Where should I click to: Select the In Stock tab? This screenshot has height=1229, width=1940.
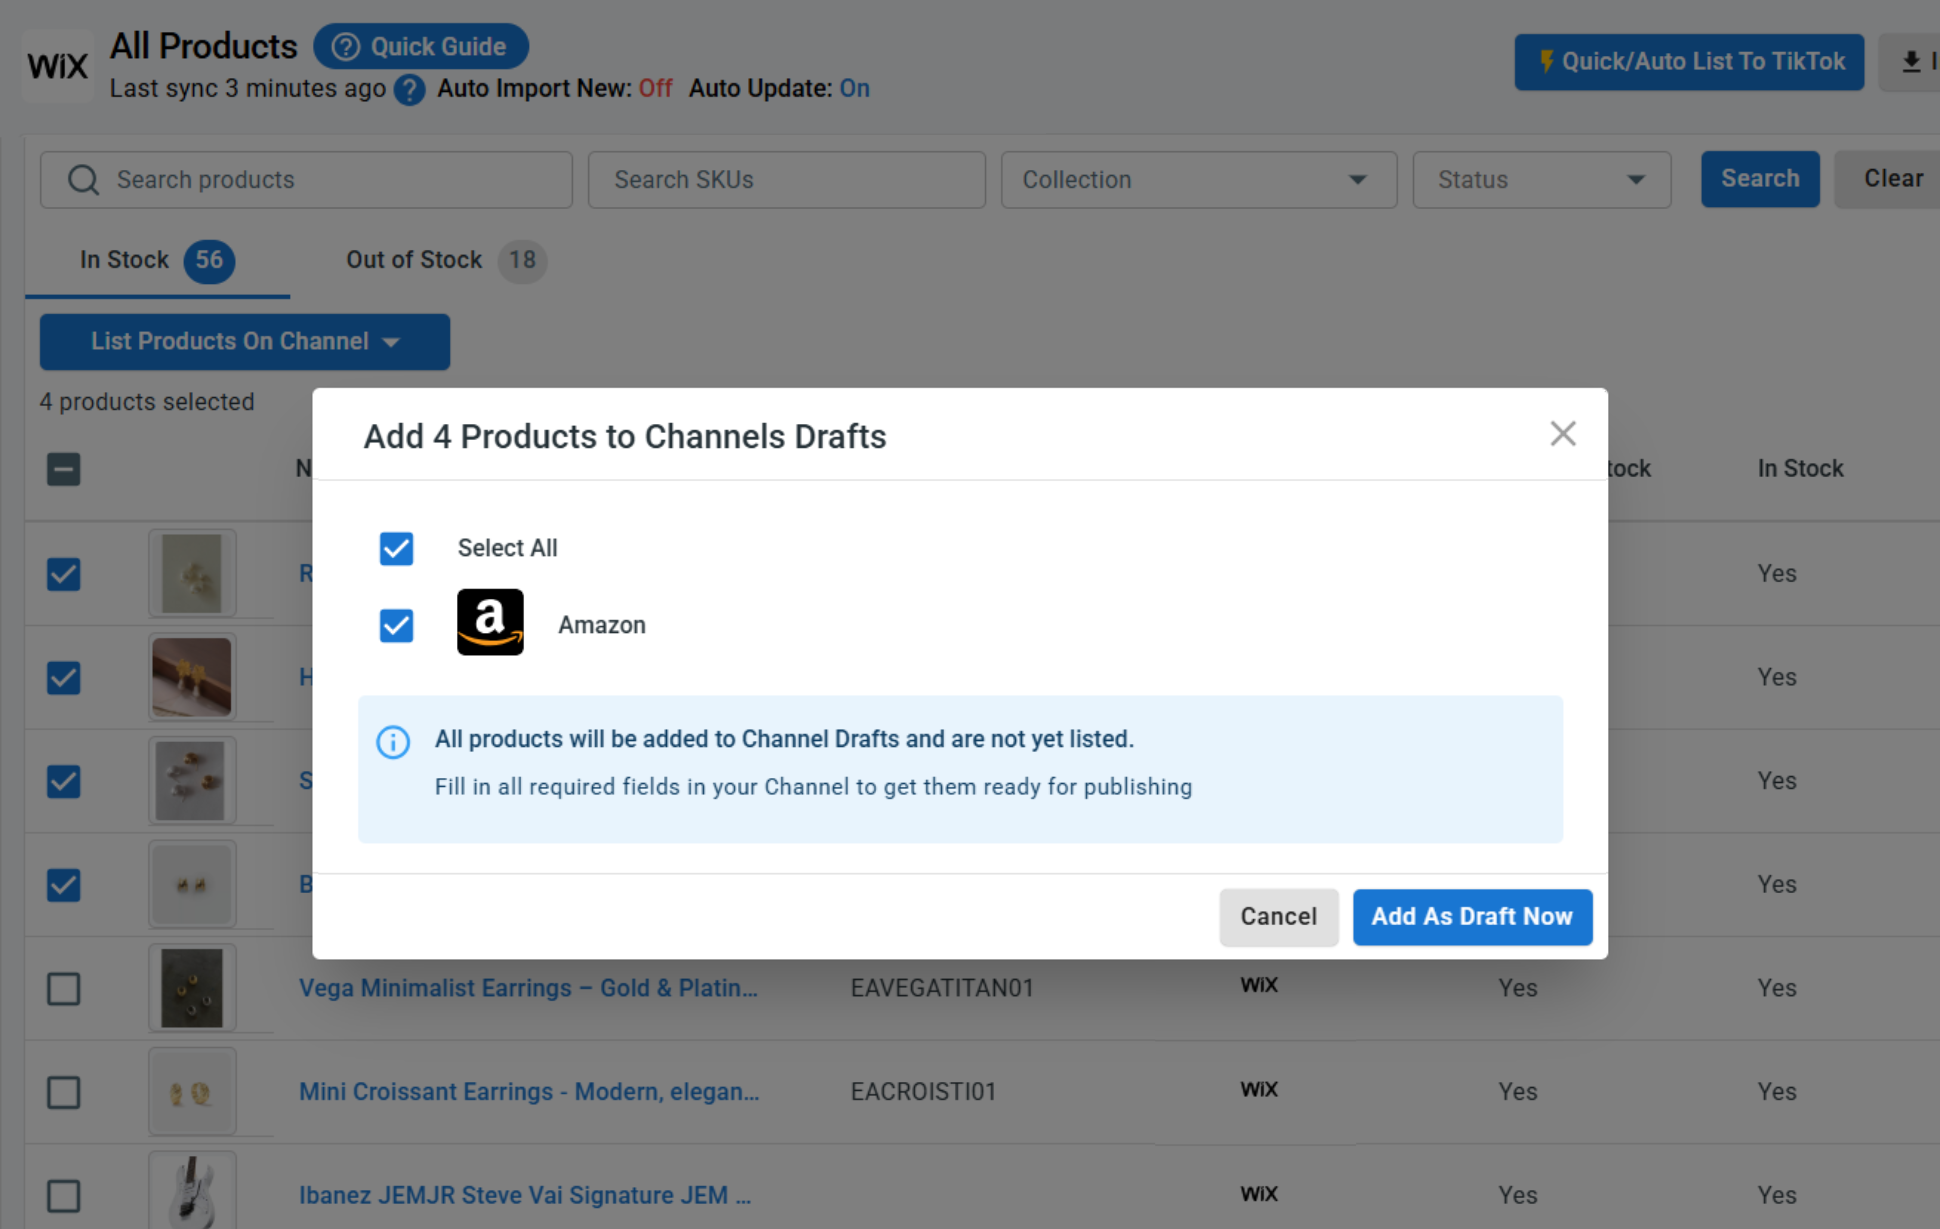click(x=157, y=261)
